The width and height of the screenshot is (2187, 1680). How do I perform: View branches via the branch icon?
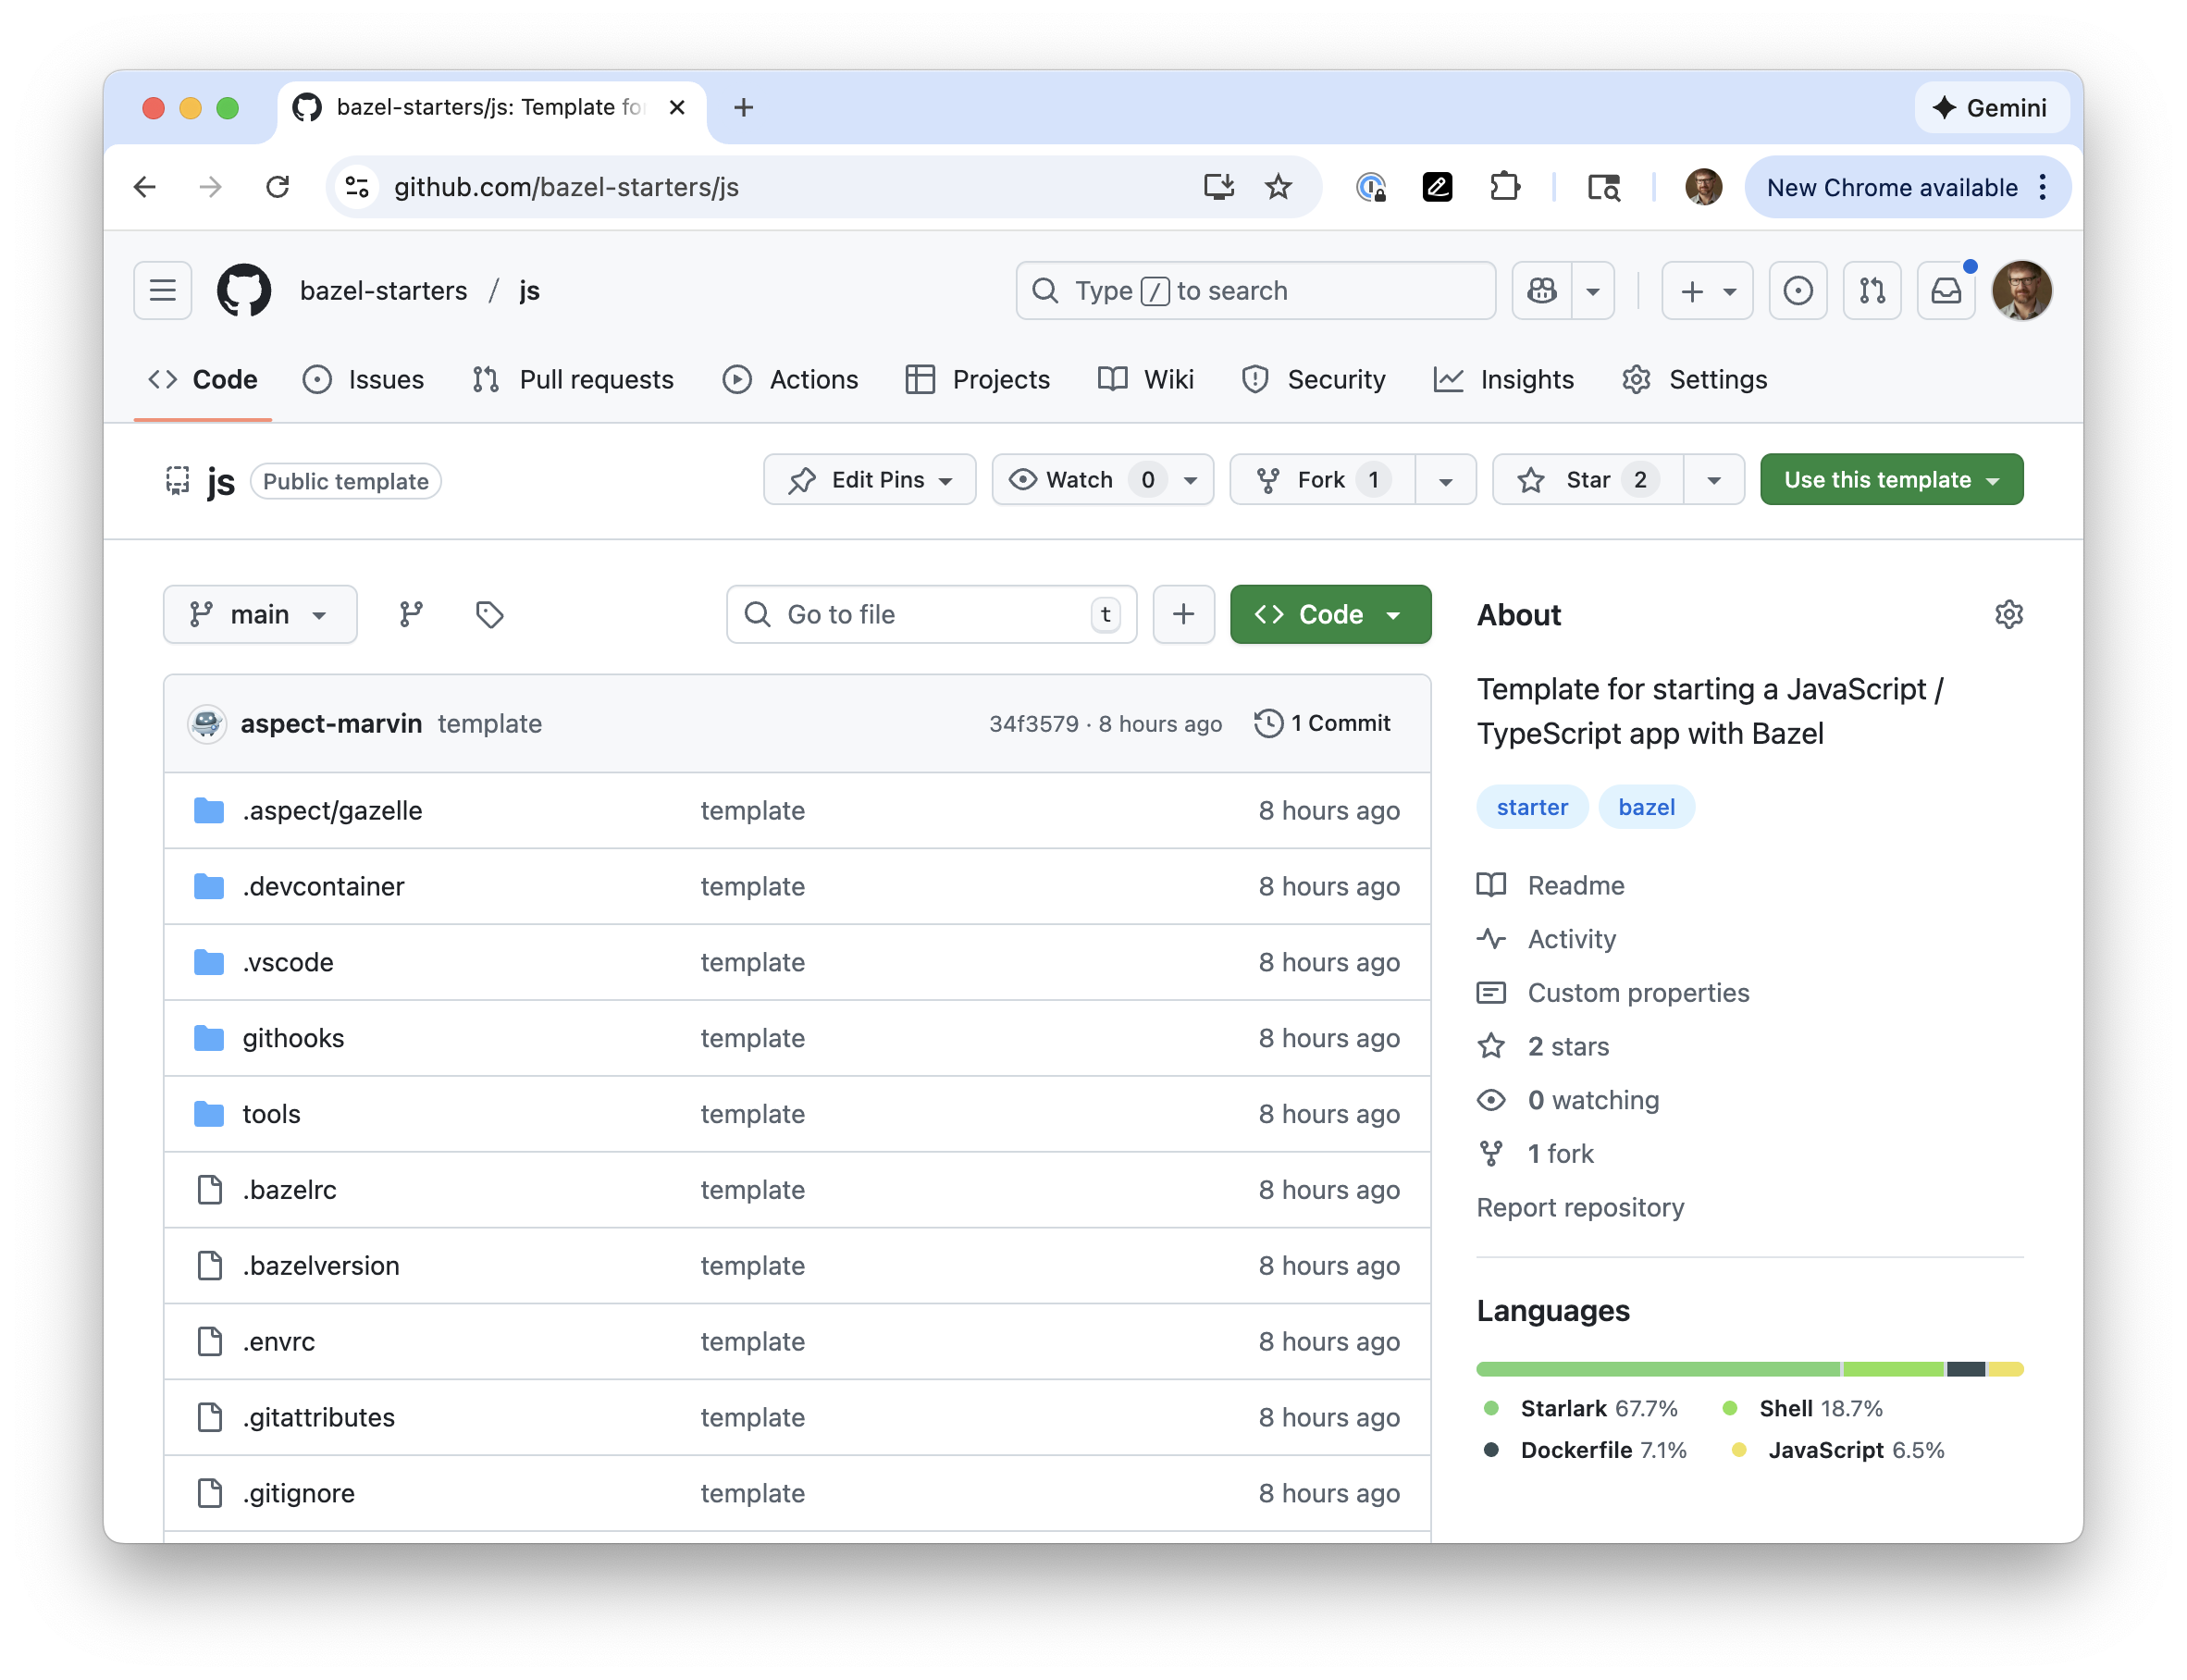pyautogui.click(x=411, y=614)
